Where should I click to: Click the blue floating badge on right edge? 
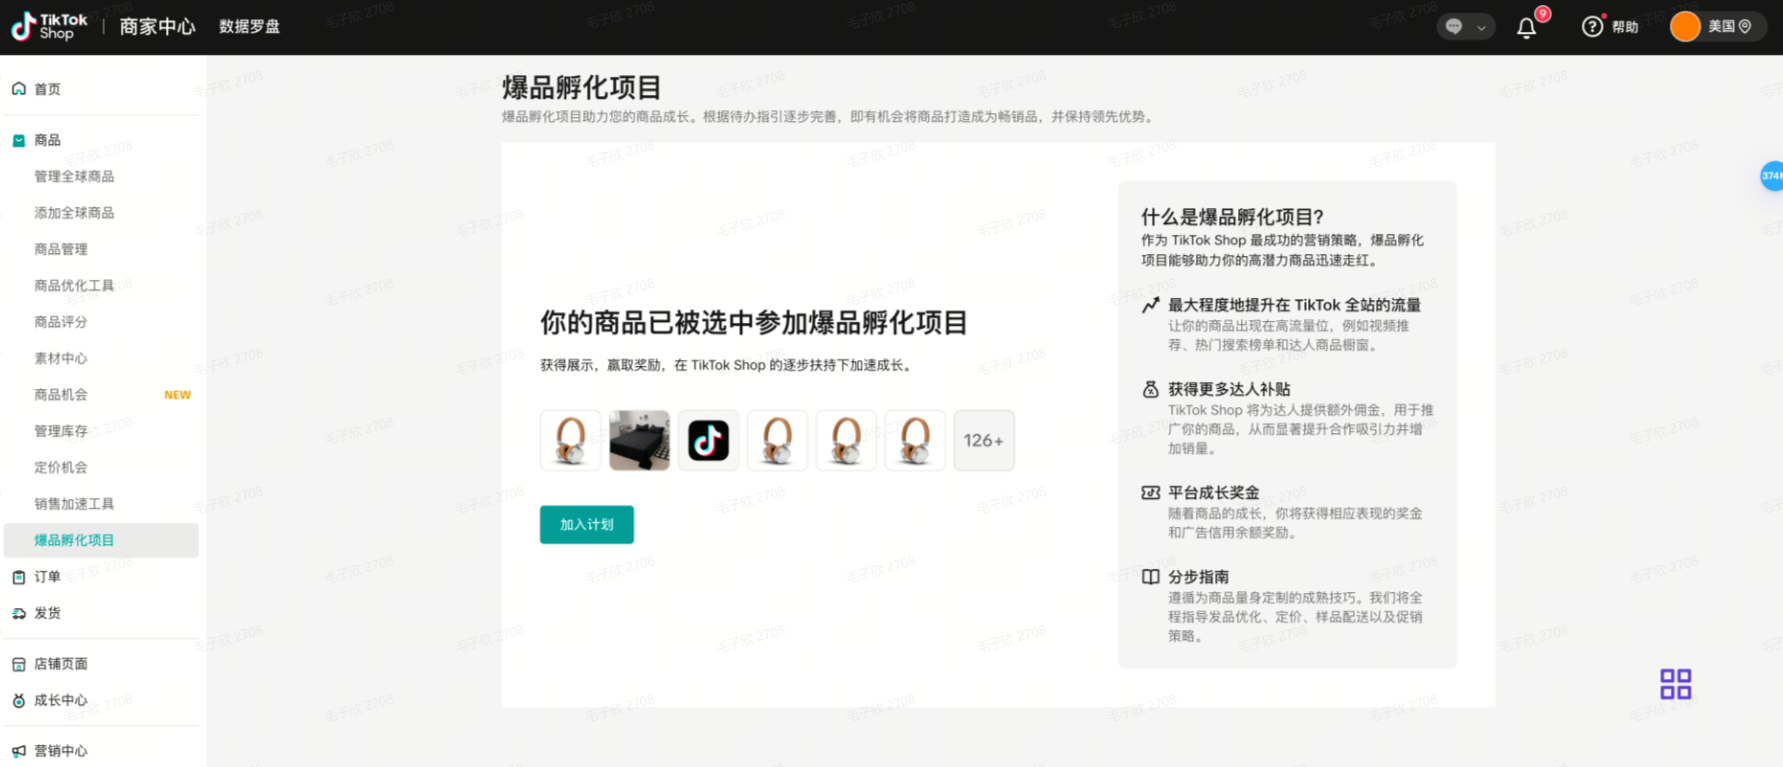tap(1771, 176)
